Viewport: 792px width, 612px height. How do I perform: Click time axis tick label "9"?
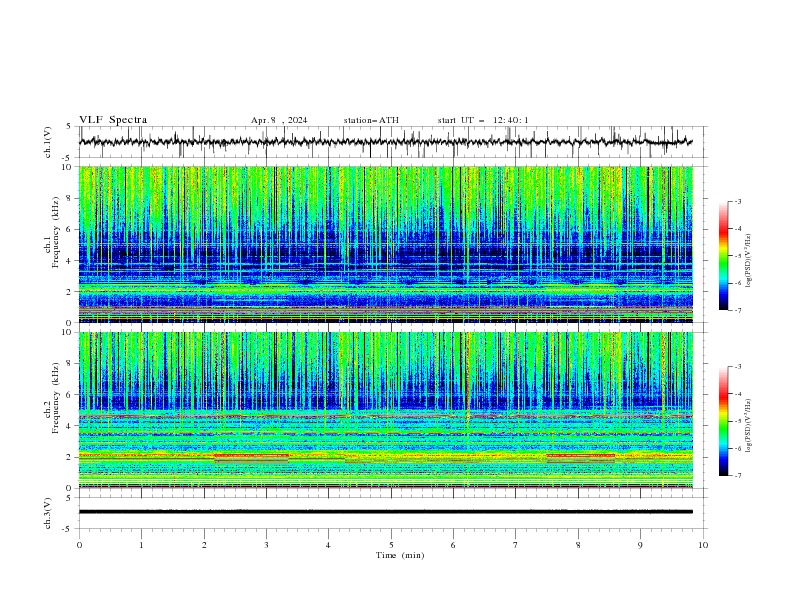tap(640, 545)
